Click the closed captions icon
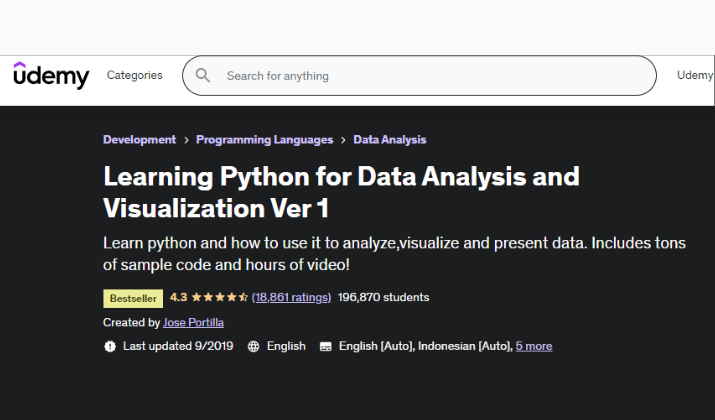This screenshot has width=715, height=420. click(325, 346)
